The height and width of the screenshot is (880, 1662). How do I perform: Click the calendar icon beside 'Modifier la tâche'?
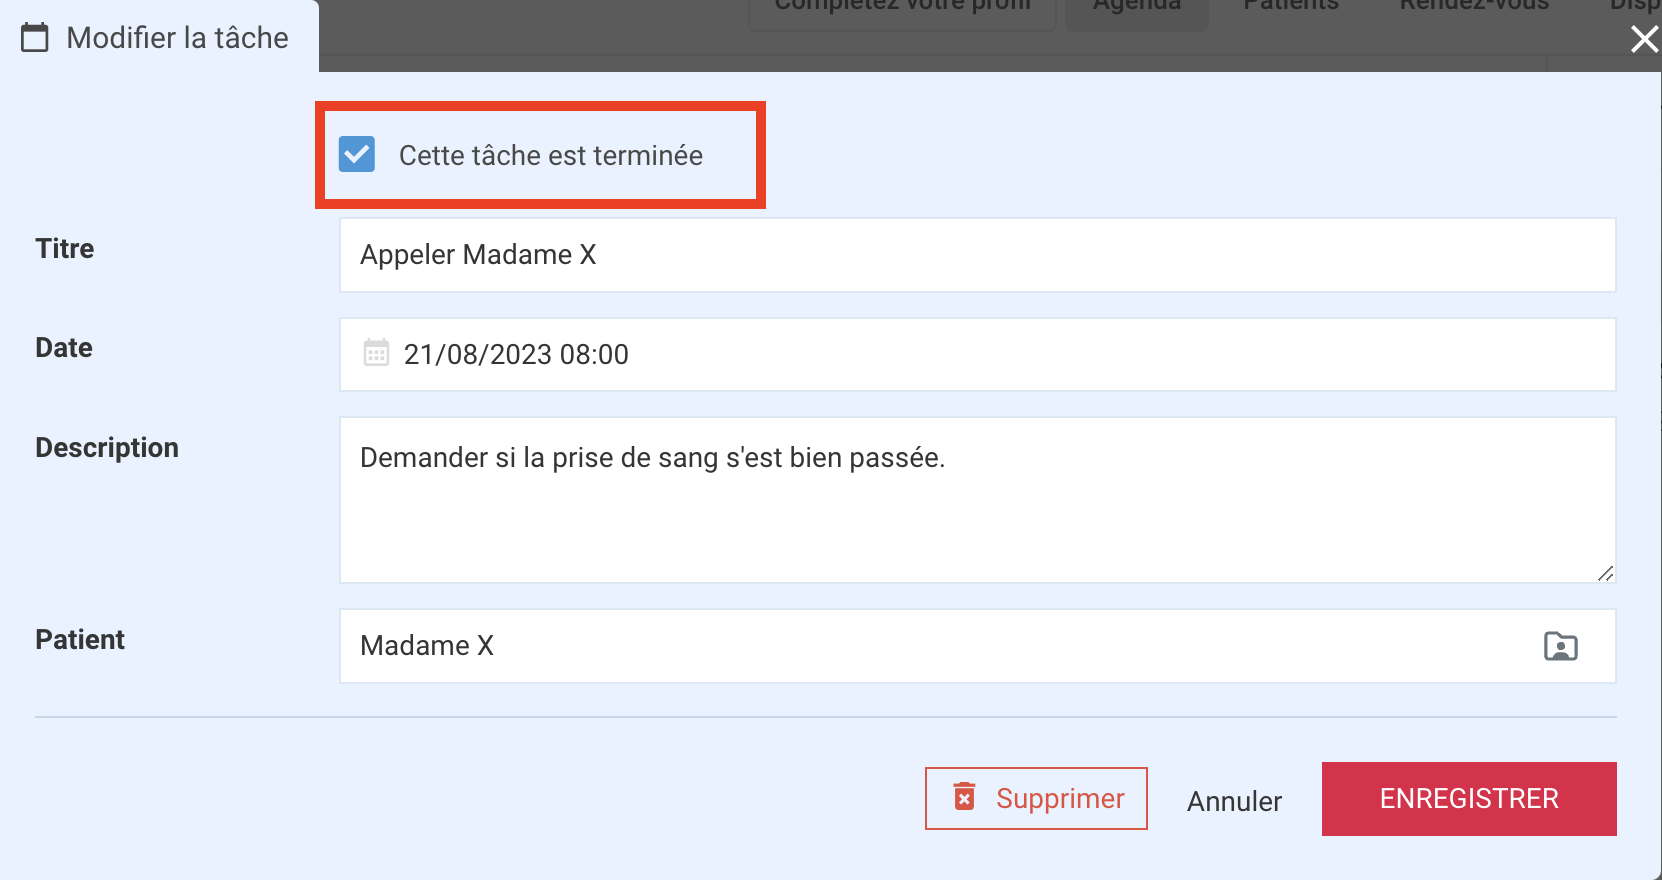35,38
